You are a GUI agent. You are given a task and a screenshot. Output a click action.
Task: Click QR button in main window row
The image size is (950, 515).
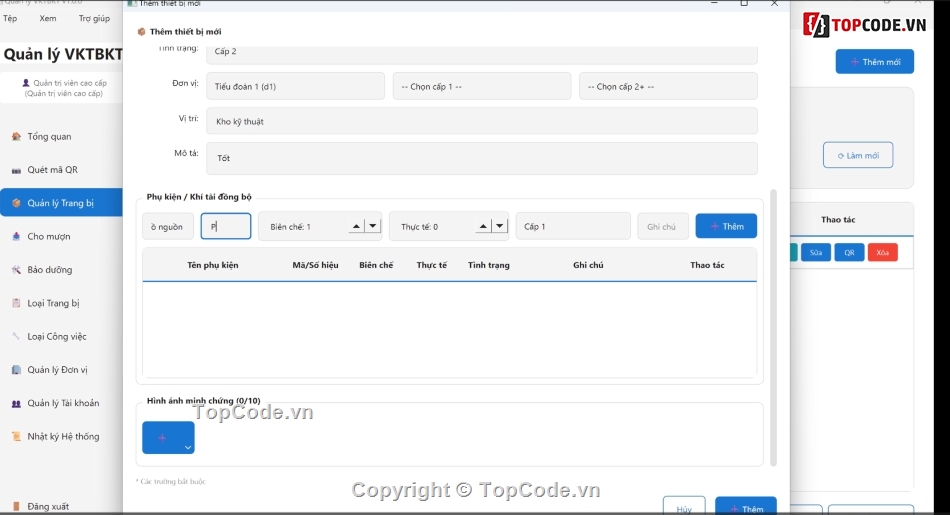pyautogui.click(x=849, y=253)
